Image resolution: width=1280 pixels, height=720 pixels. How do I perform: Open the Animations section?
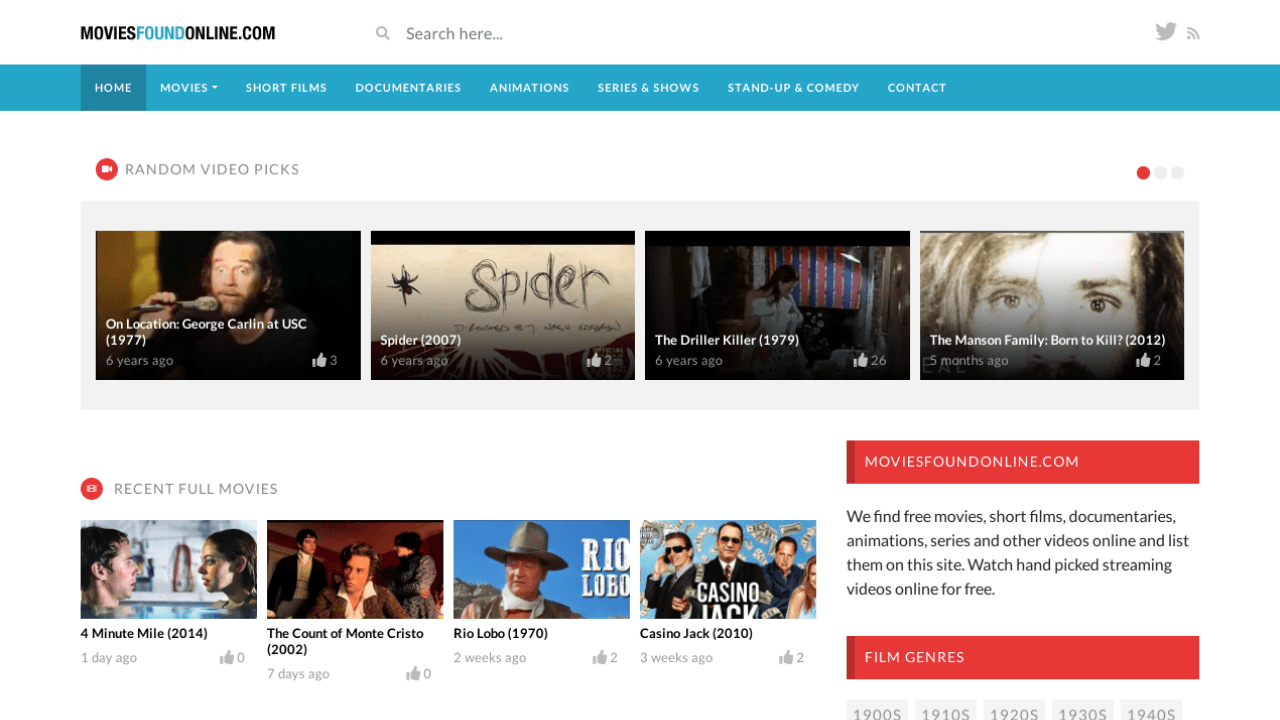[529, 88]
